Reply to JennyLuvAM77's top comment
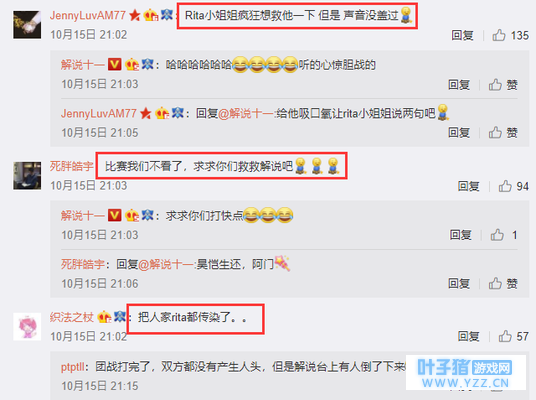This screenshot has width=536, height=400. 462,35
